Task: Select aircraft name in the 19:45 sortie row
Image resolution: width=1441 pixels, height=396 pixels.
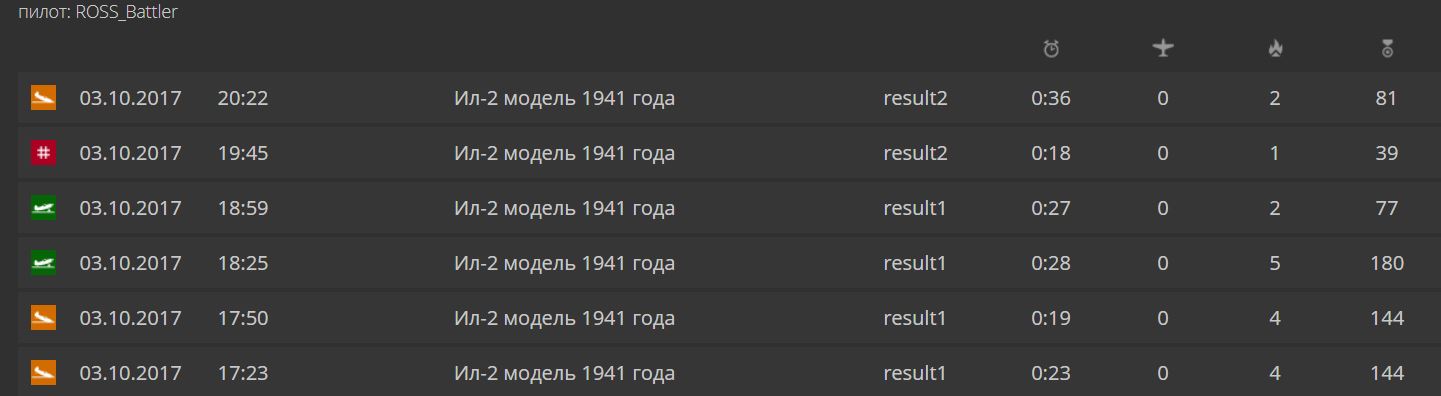Action: 564,154
